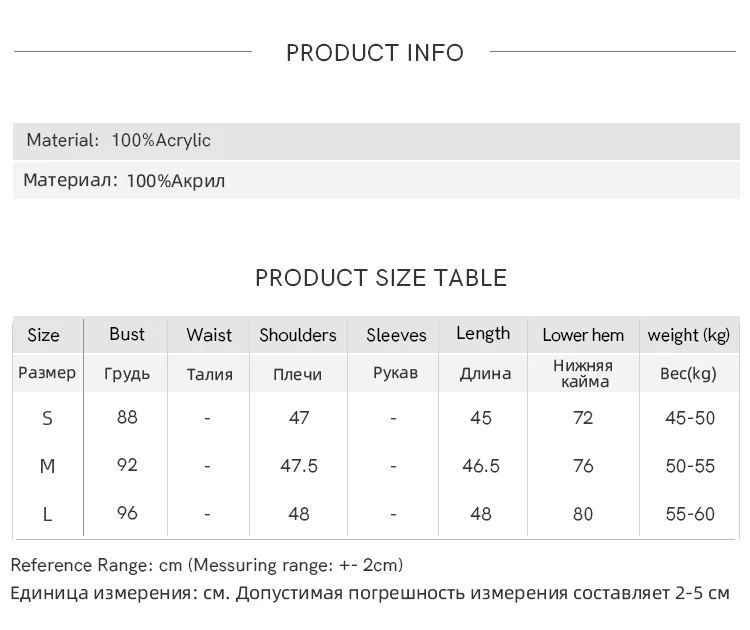
Task: Click the Reference Range cm note
Action: click(x=207, y=566)
